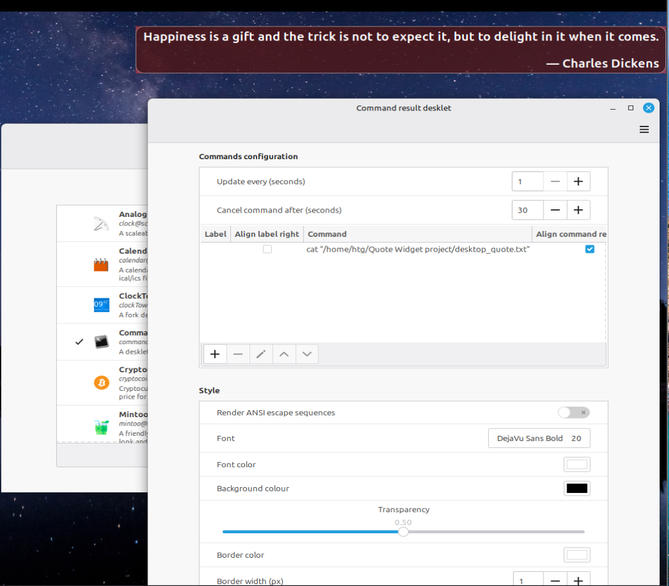Decrease Border width value
The width and height of the screenshot is (669, 586).
click(x=555, y=580)
